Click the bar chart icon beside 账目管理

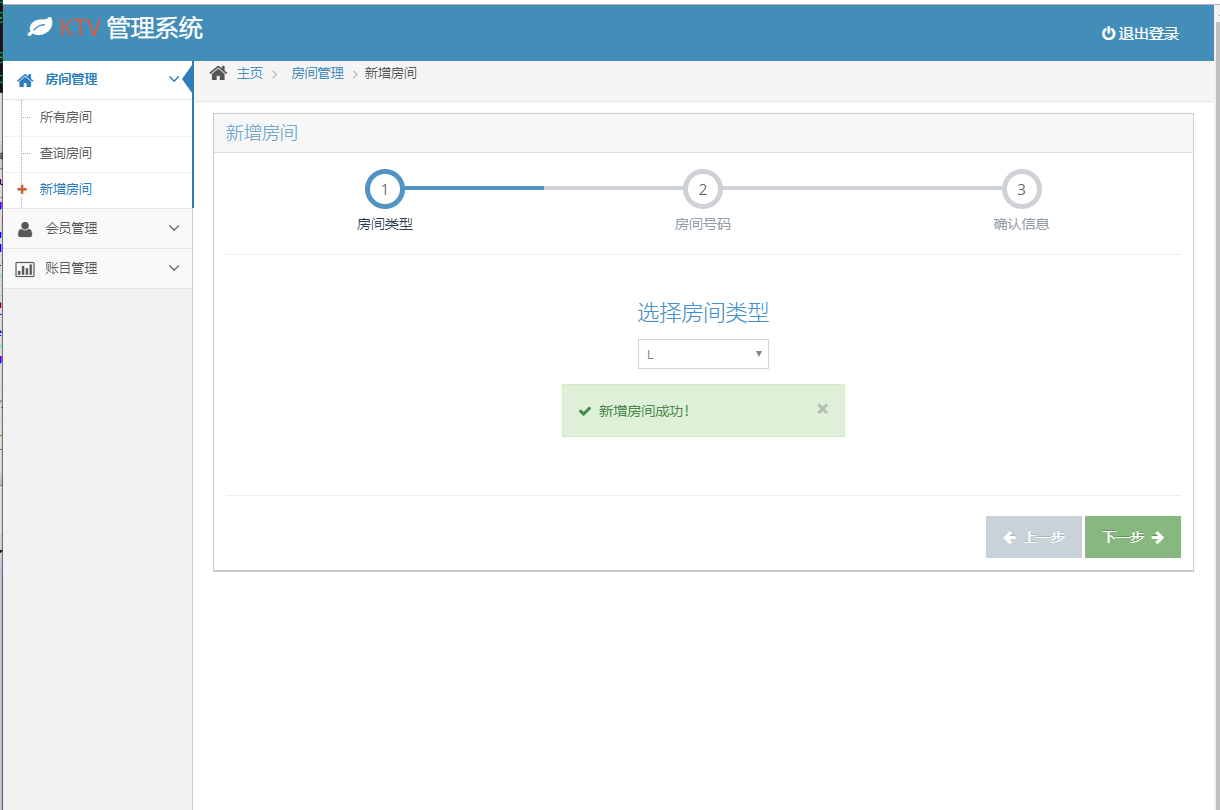[24, 268]
